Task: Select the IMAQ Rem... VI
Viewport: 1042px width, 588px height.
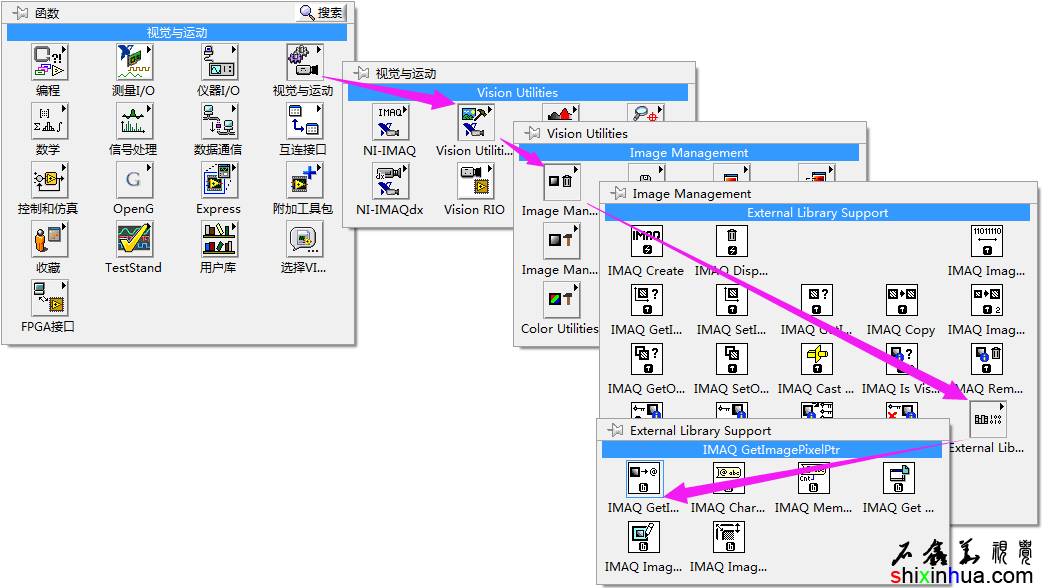Action: tap(987, 360)
